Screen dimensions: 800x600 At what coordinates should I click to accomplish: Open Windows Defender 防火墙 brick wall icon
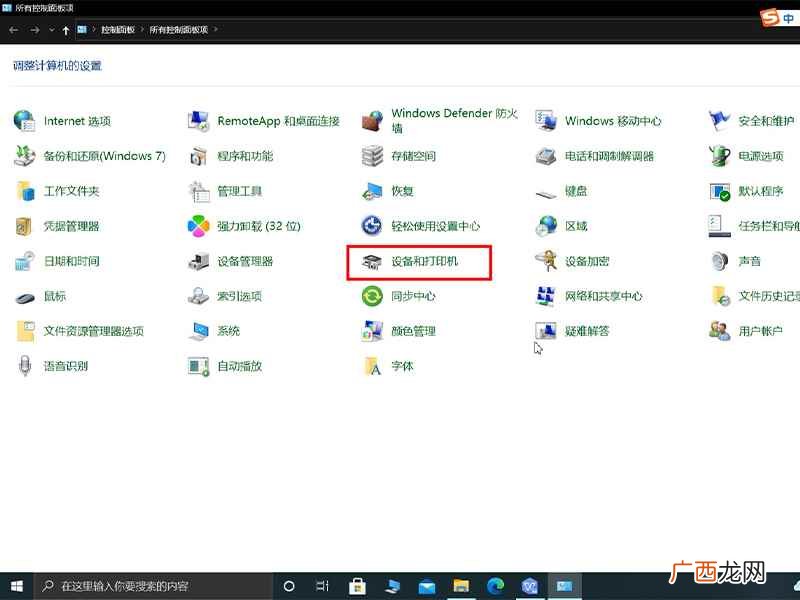point(372,121)
